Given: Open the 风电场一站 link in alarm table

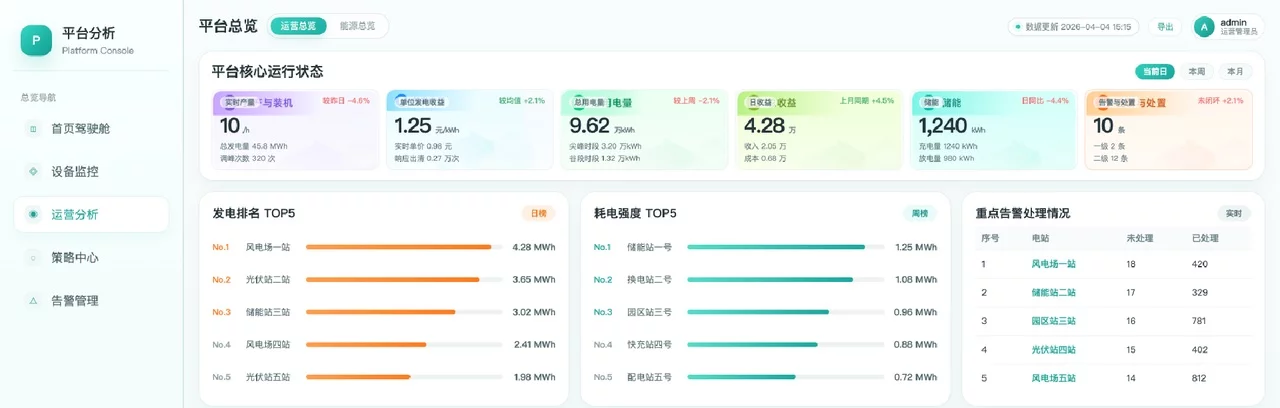Looking at the screenshot, I should click(1053, 264).
